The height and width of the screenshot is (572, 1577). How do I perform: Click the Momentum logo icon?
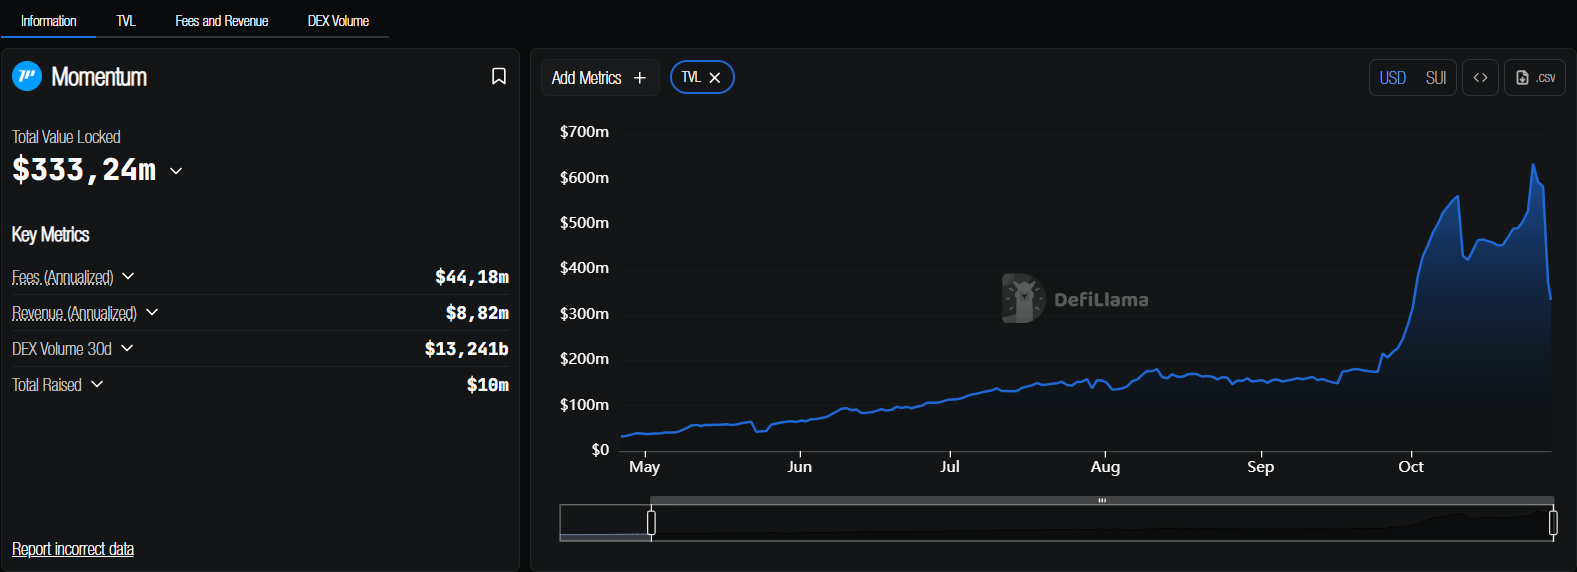pos(27,77)
